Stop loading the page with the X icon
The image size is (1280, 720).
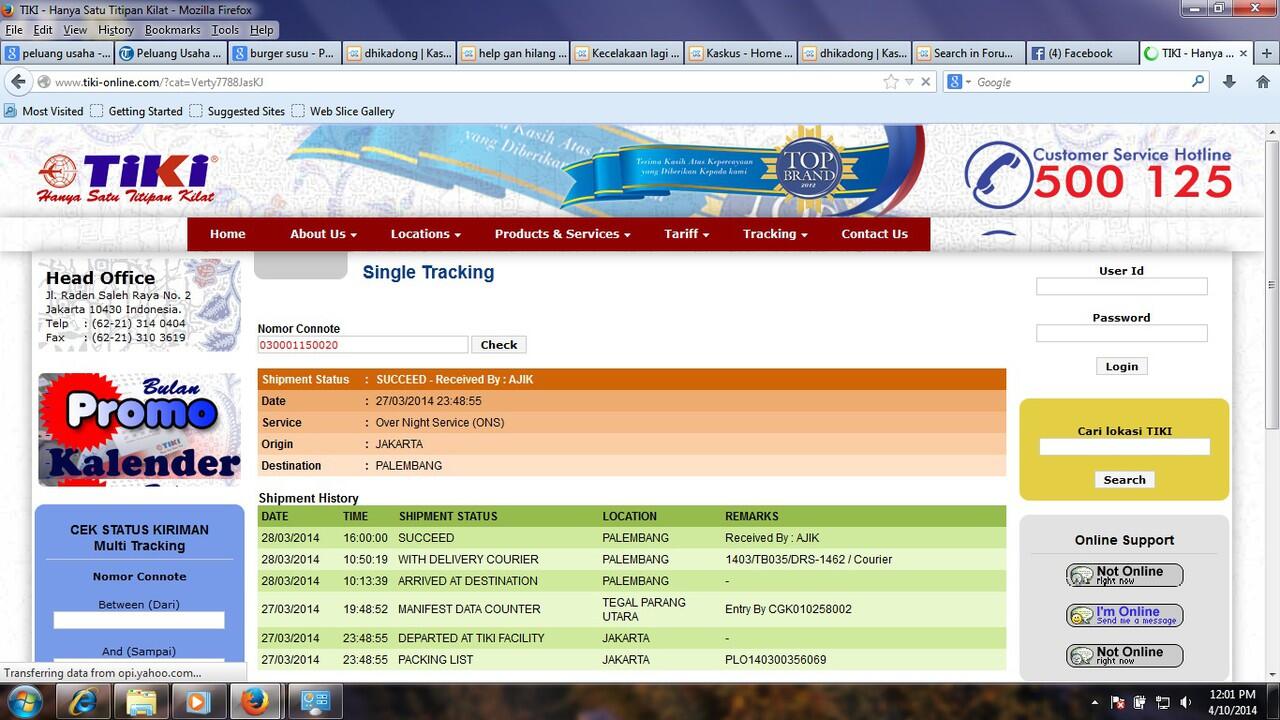click(x=925, y=82)
